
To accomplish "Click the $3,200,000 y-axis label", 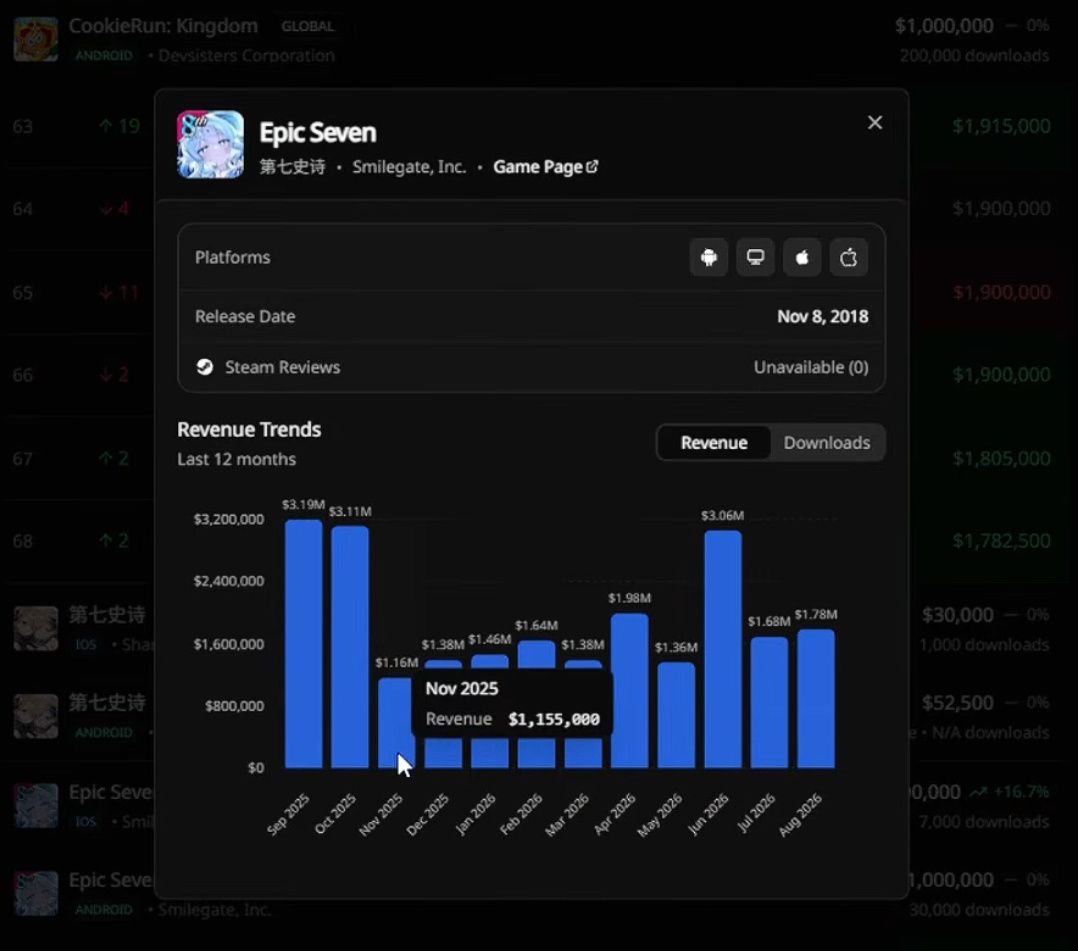I will point(228,519).
